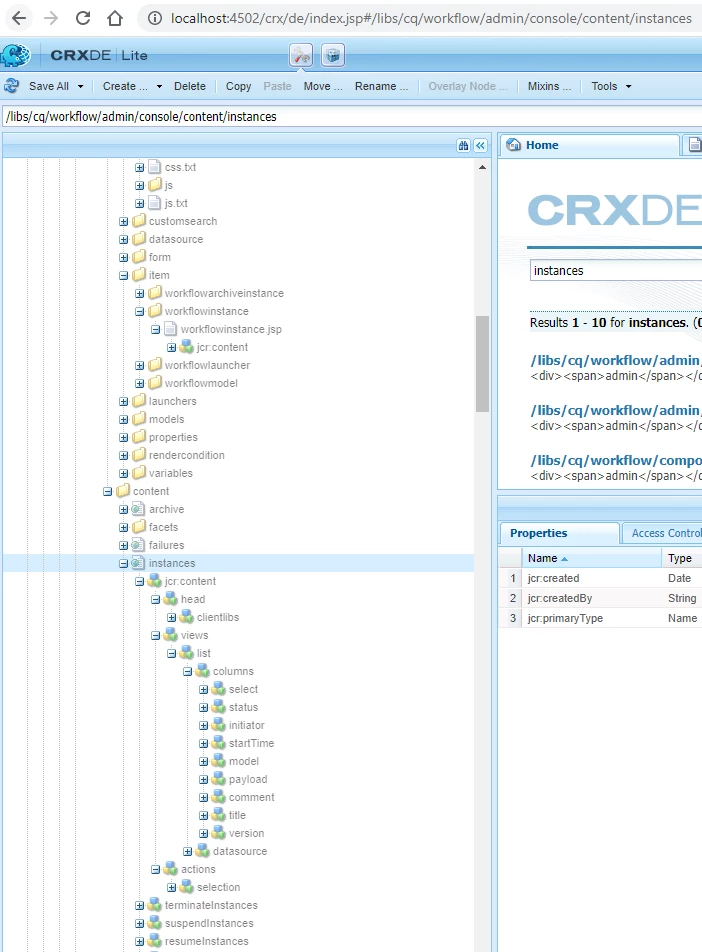
Task: Reload the page with refresh icon
Action: tap(83, 18)
